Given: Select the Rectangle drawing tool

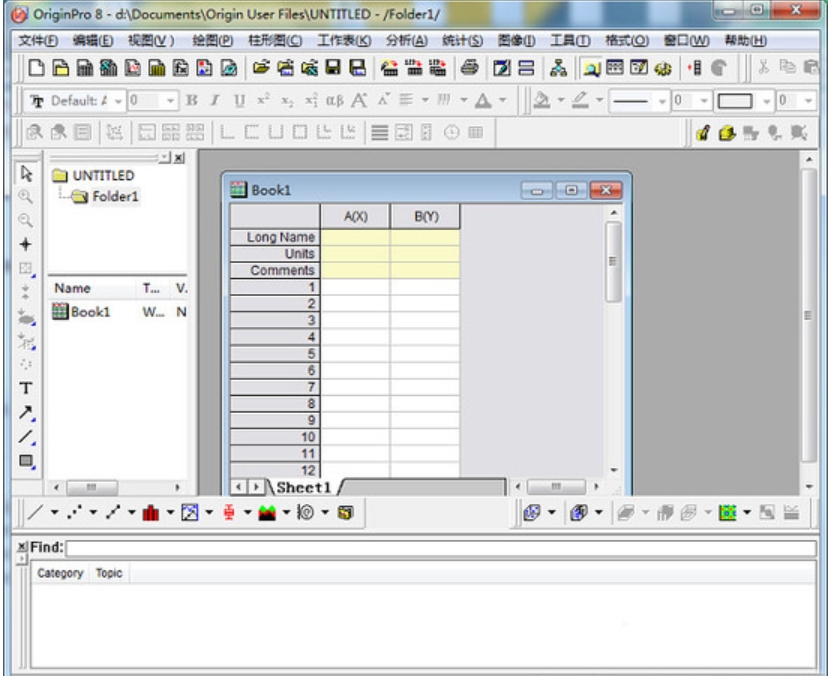Looking at the screenshot, I should (25, 461).
